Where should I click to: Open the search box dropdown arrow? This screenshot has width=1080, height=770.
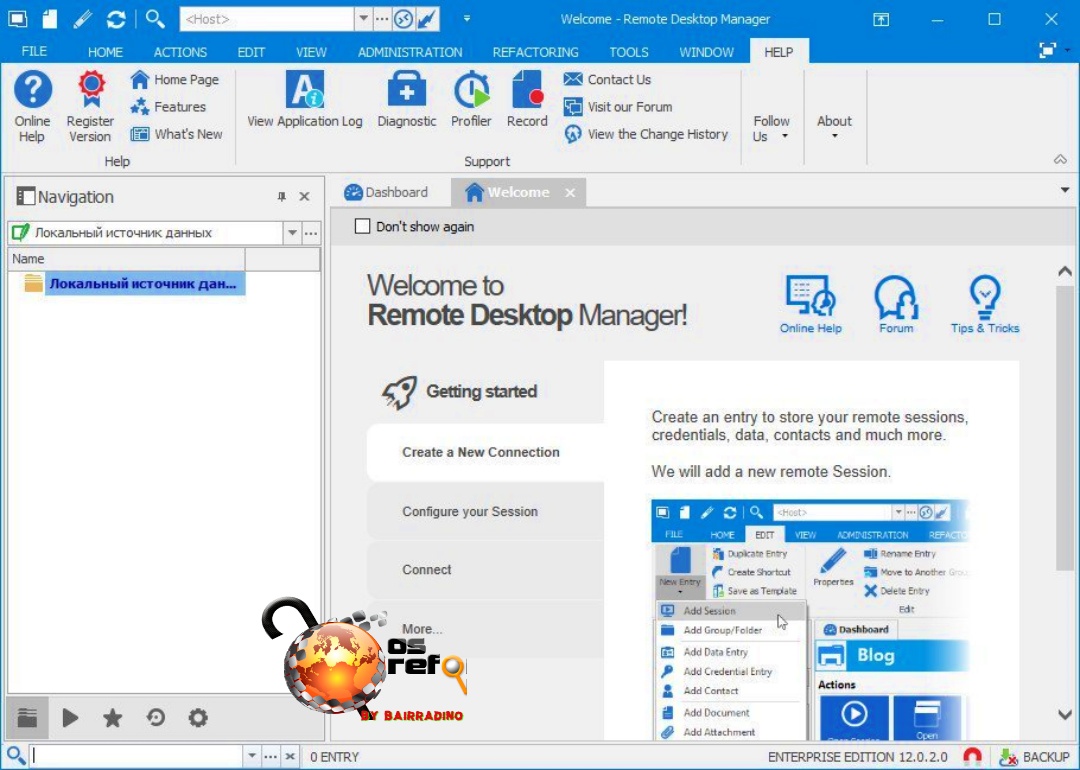tap(252, 756)
